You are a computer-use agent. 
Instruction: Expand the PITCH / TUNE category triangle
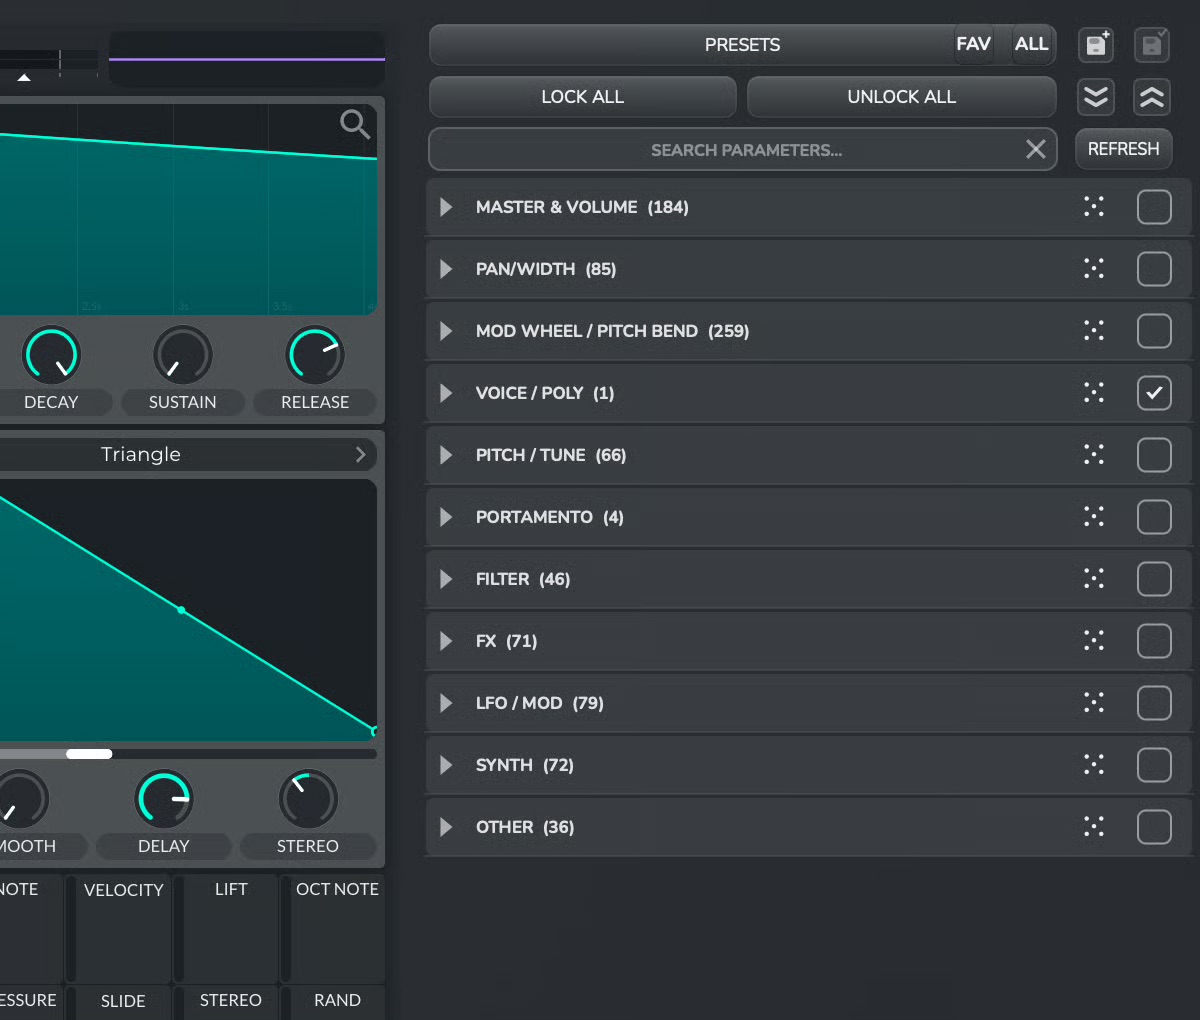point(446,455)
